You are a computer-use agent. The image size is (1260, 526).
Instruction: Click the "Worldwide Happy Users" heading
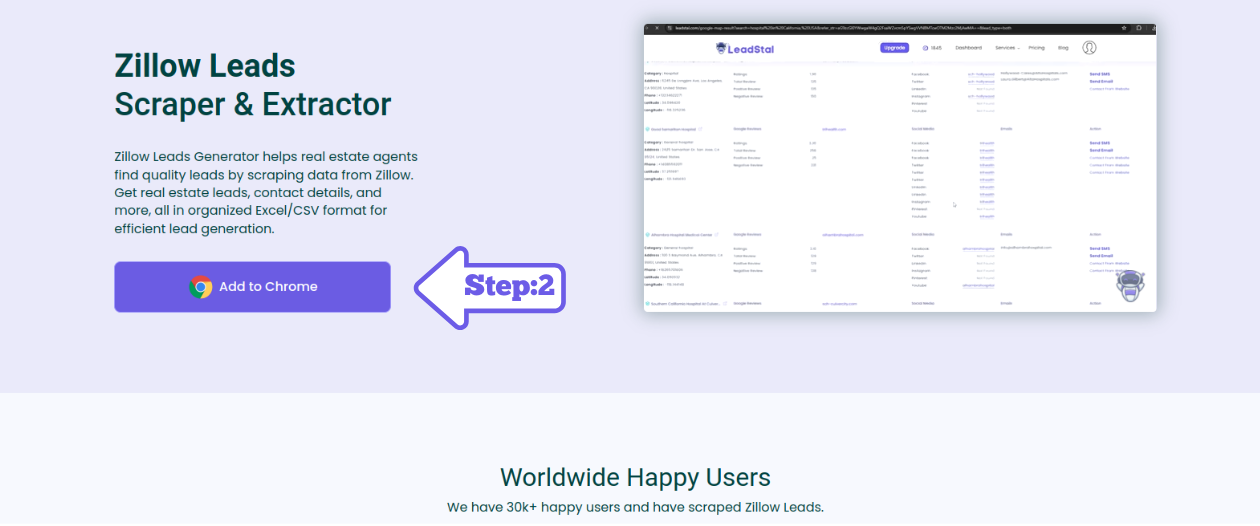tap(635, 477)
